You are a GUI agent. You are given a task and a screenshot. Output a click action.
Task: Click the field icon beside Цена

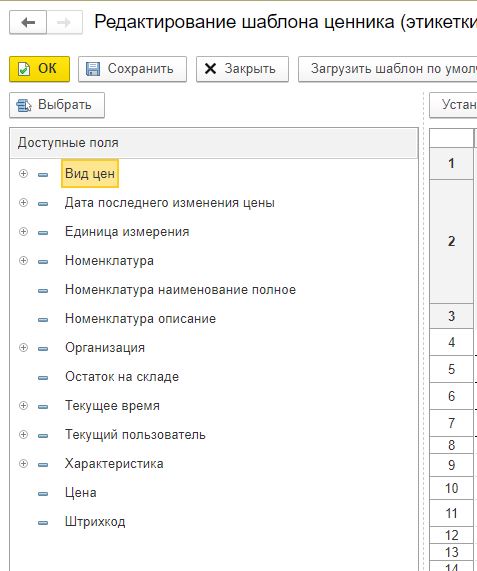point(43,494)
